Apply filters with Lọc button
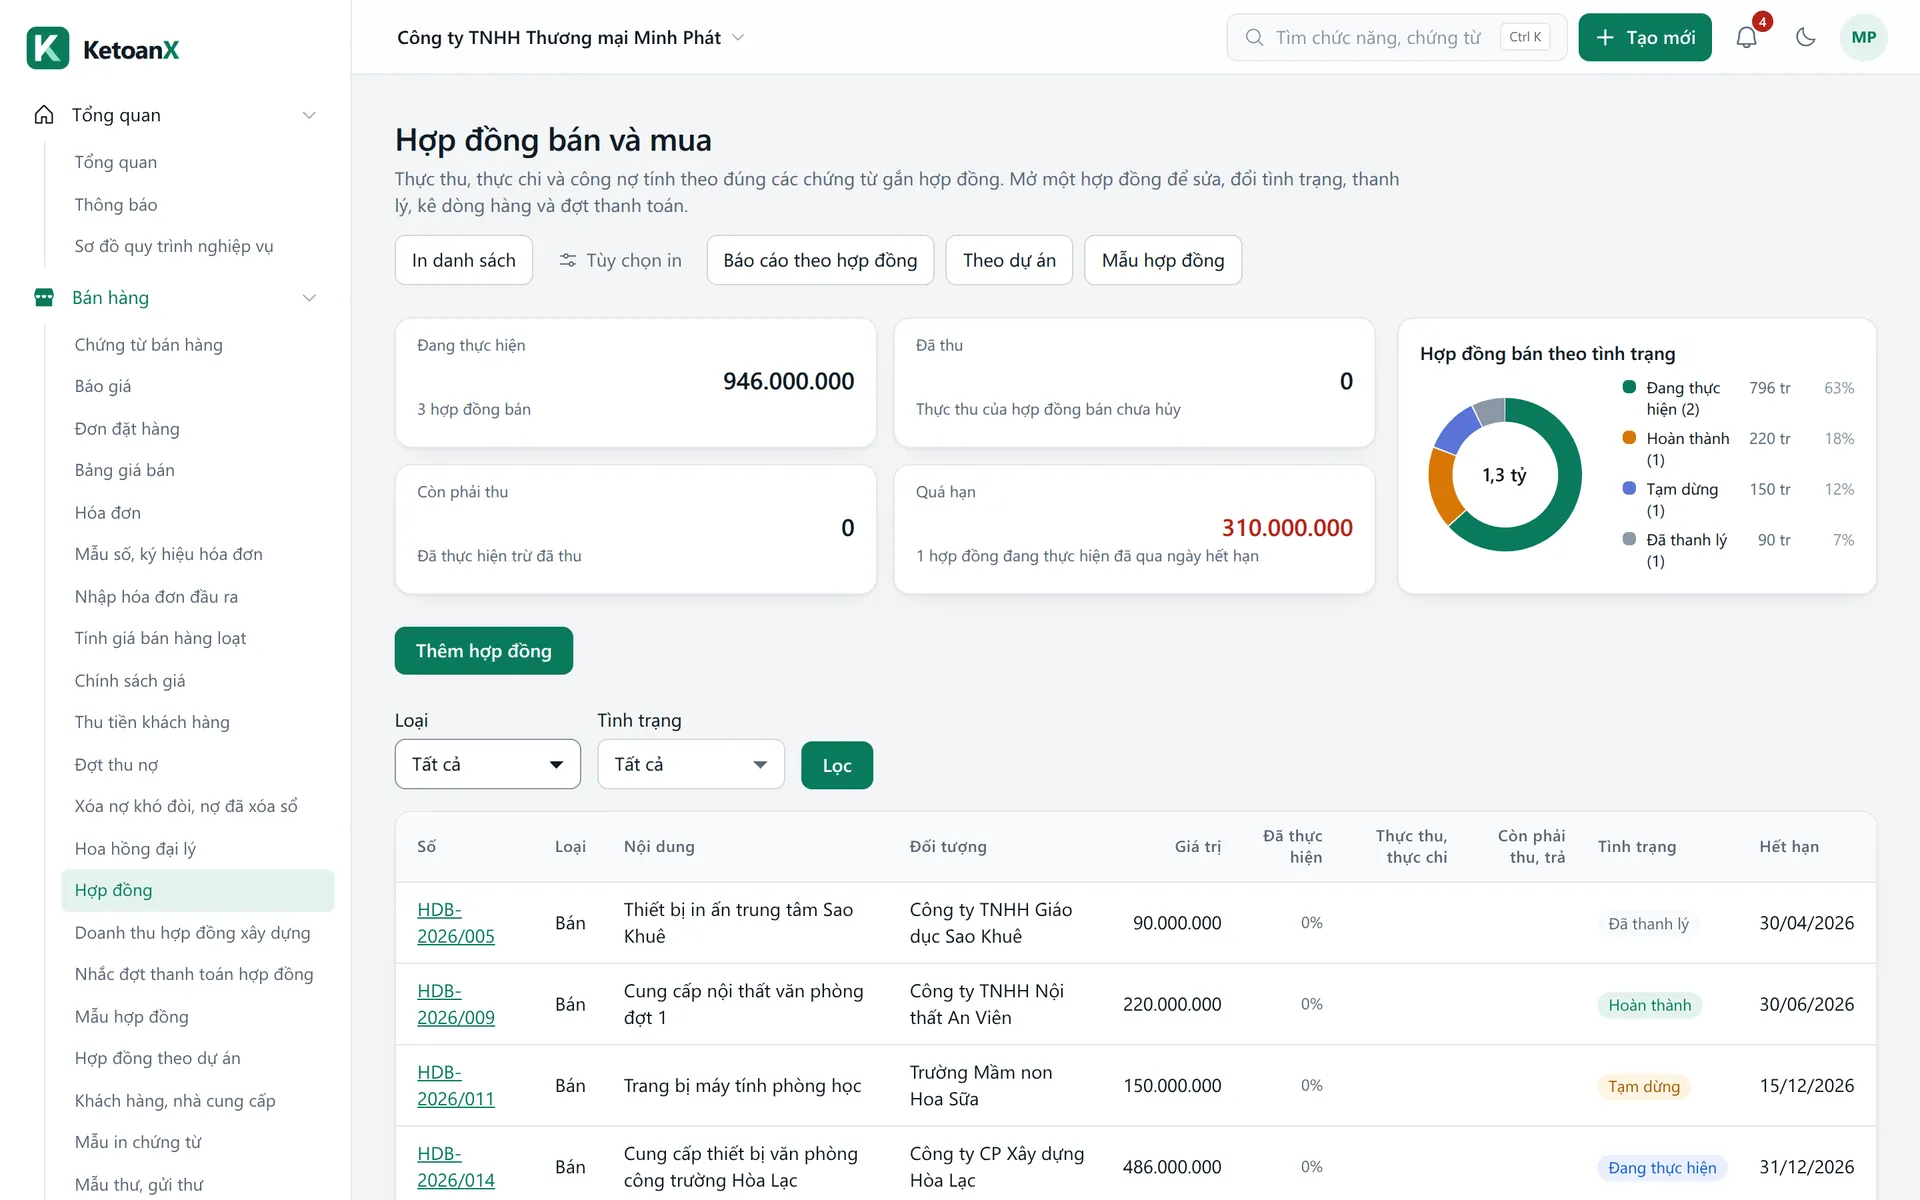This screenshot has height=1200, width=1920. tap(837, 765)
